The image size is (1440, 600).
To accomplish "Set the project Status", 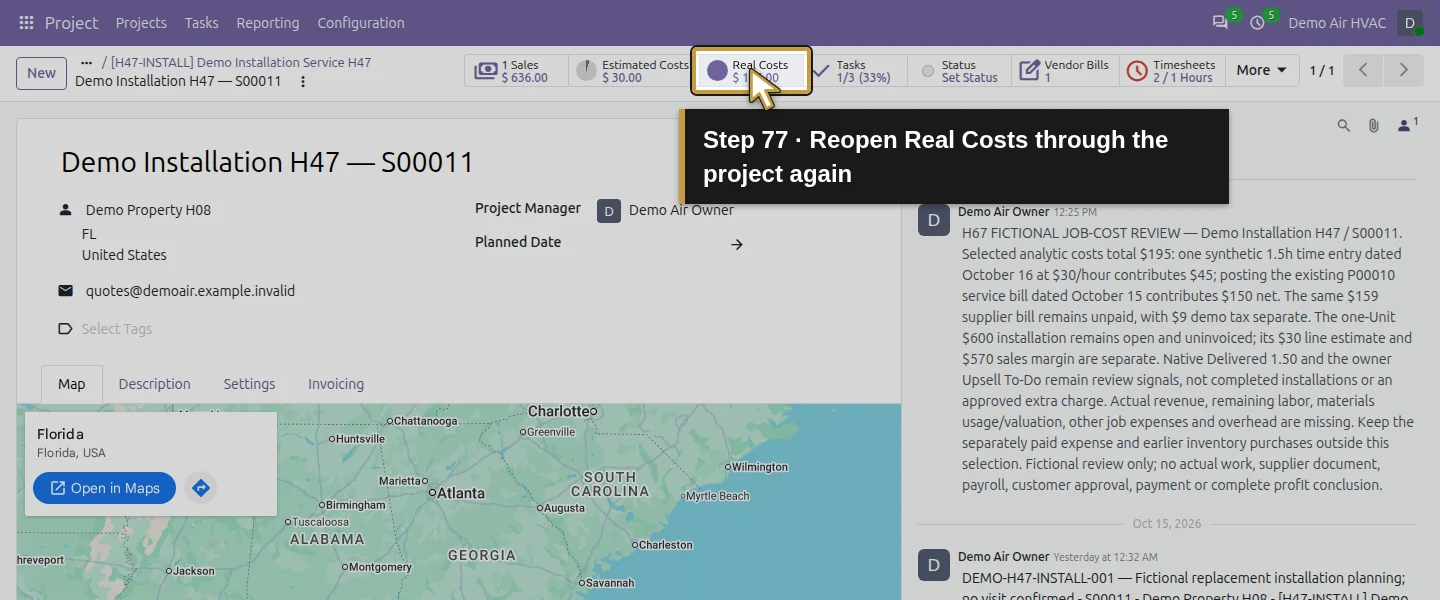I will 959,71.
